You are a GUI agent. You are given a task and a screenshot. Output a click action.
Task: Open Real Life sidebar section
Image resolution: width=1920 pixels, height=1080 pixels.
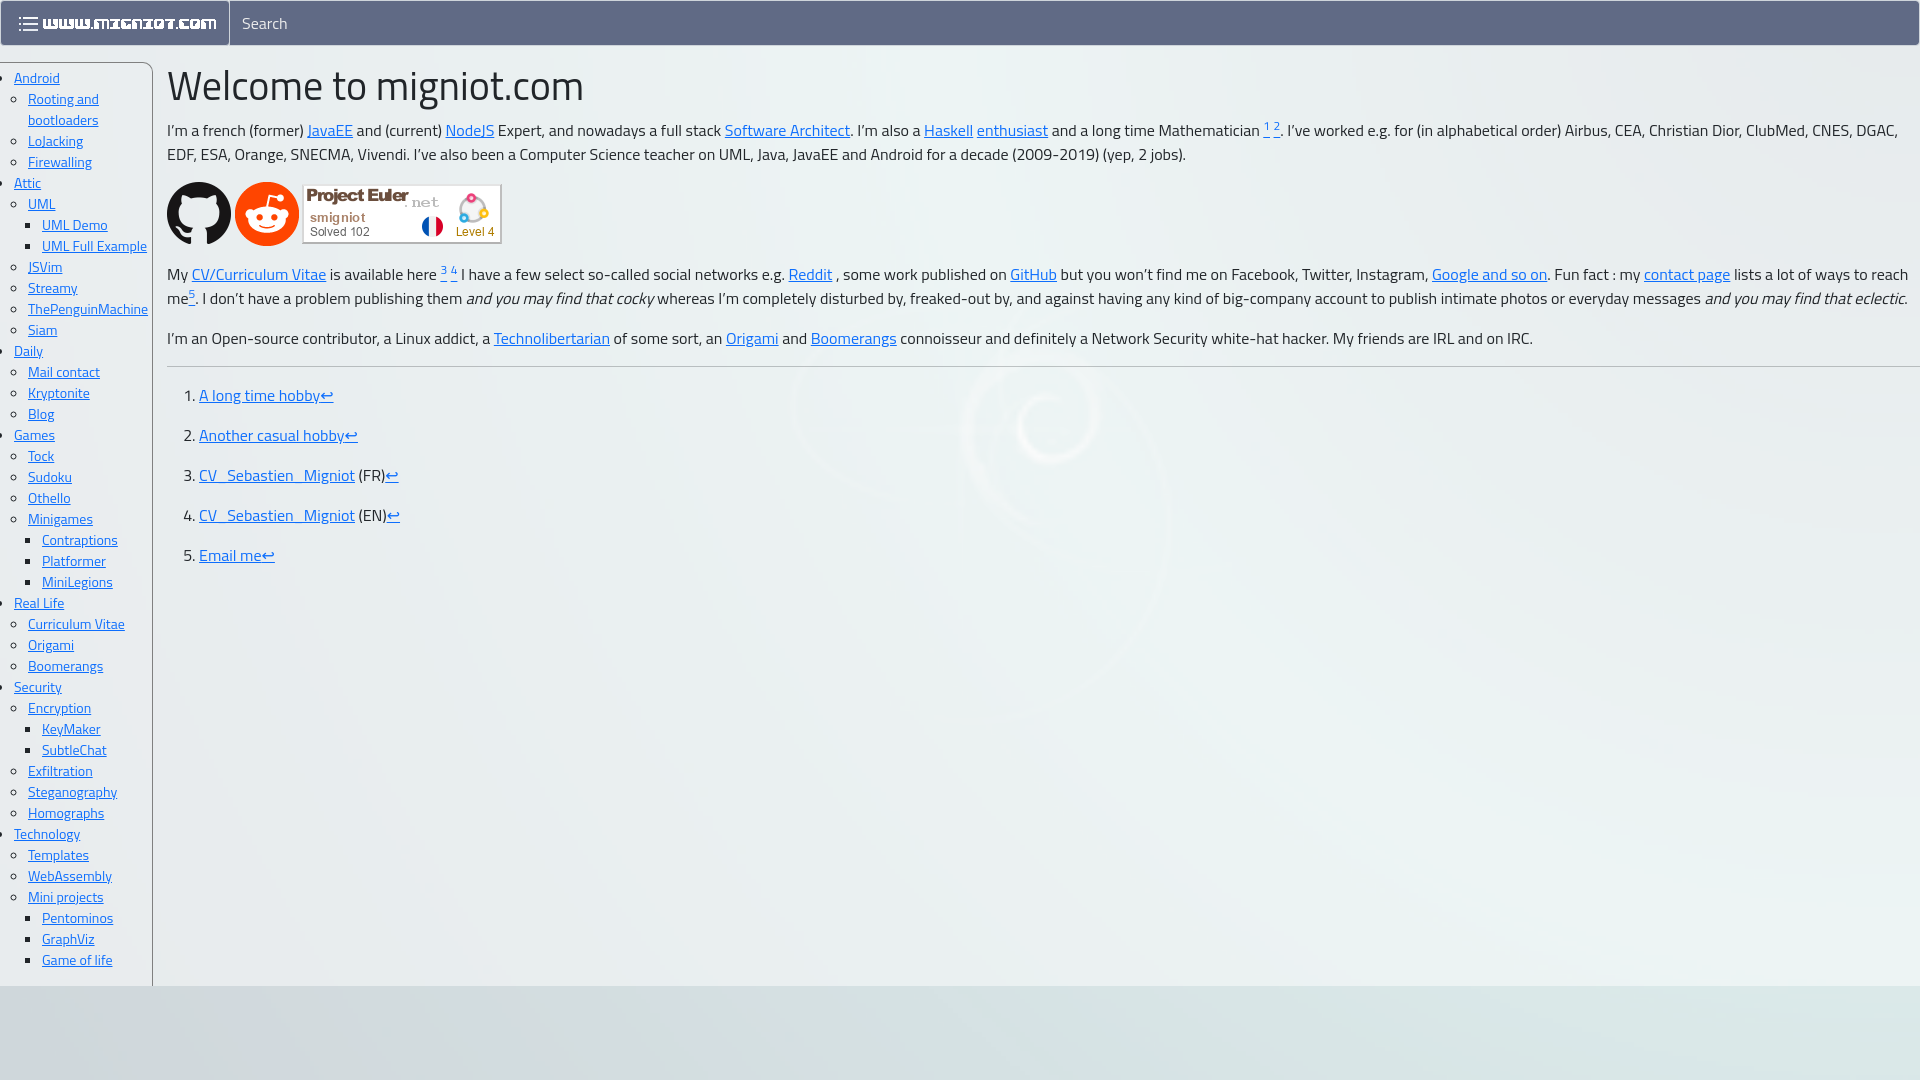tap(39, 603)
